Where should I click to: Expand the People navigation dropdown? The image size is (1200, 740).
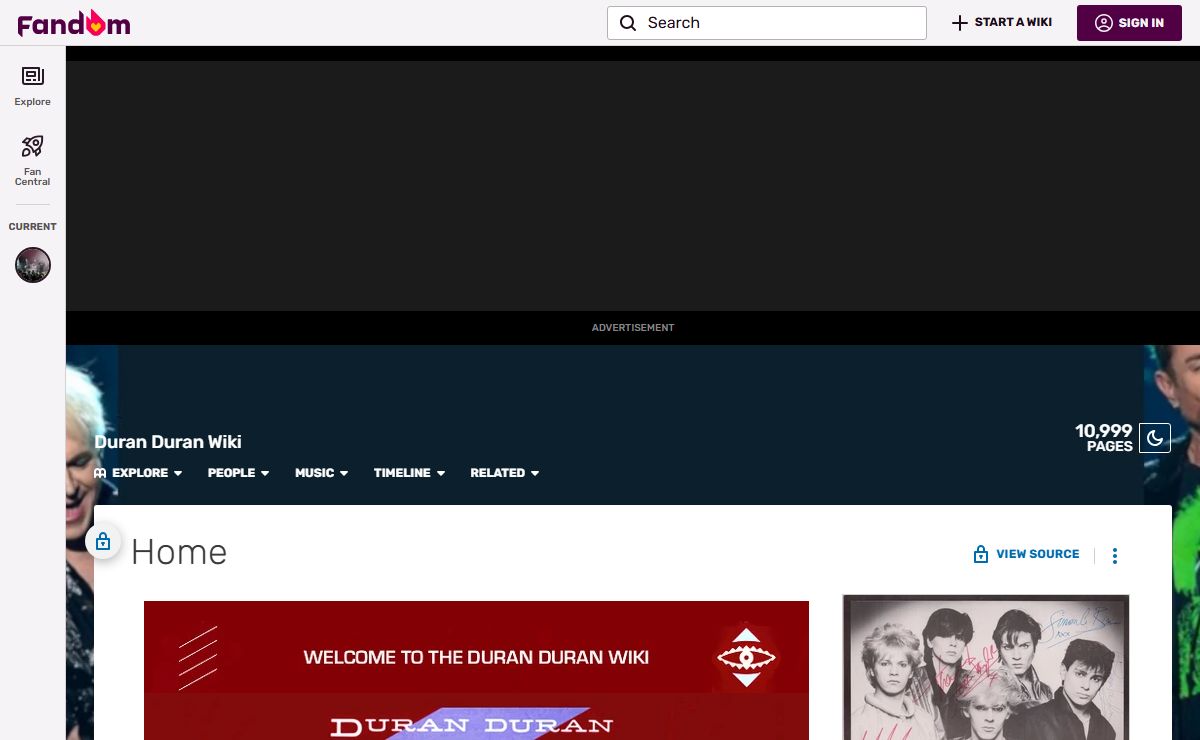(x=238, y=473)
